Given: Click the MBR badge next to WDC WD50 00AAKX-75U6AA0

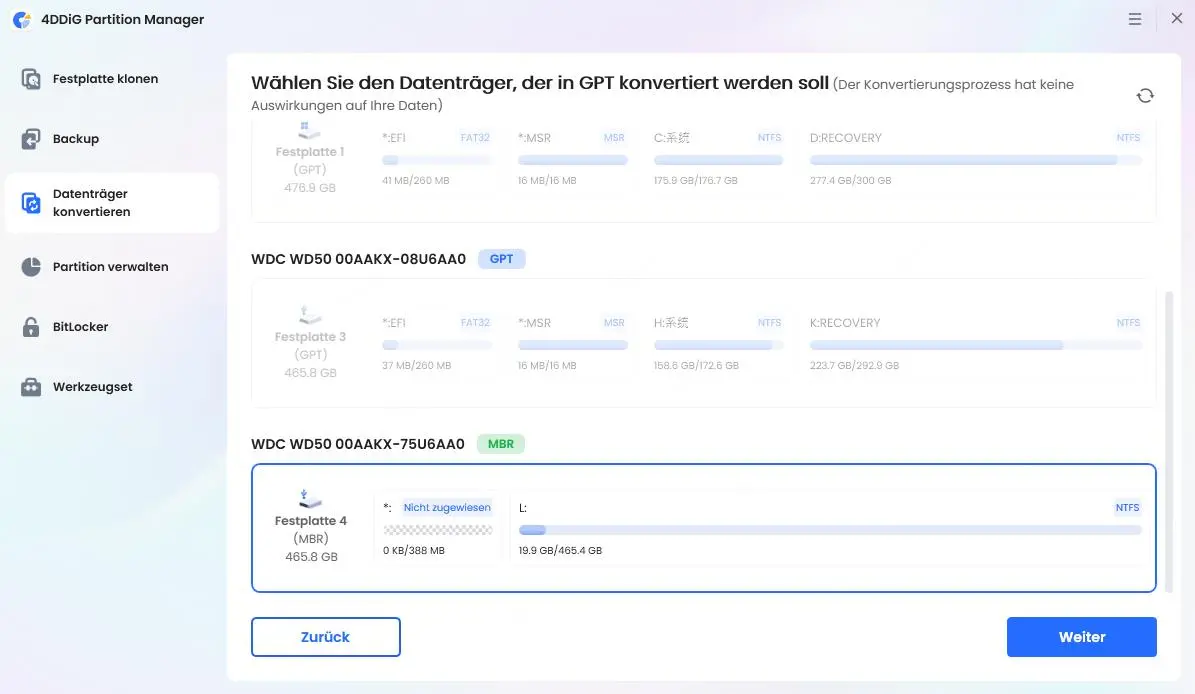Looking at the screenshot, I should tap(501, 444).
